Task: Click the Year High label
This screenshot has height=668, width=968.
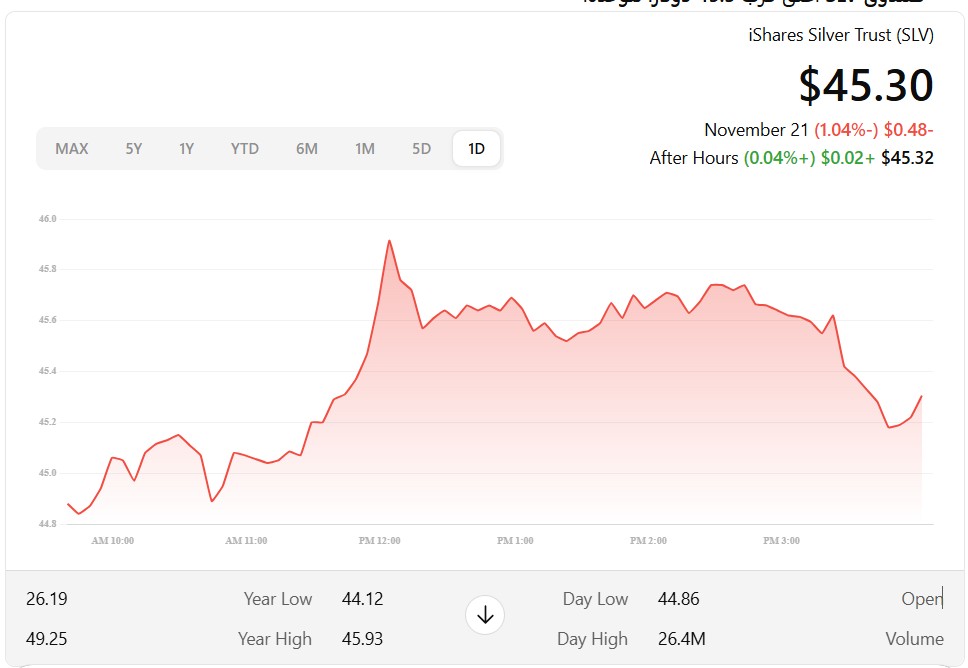Action: [275, 639]
